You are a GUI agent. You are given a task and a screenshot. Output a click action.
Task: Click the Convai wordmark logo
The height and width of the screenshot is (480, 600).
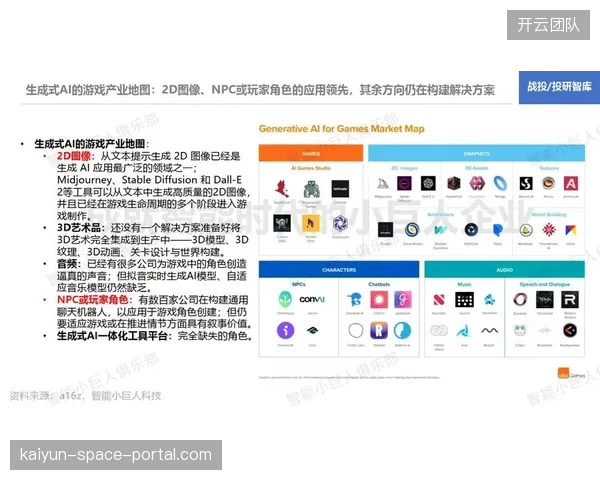click(312, 299)
